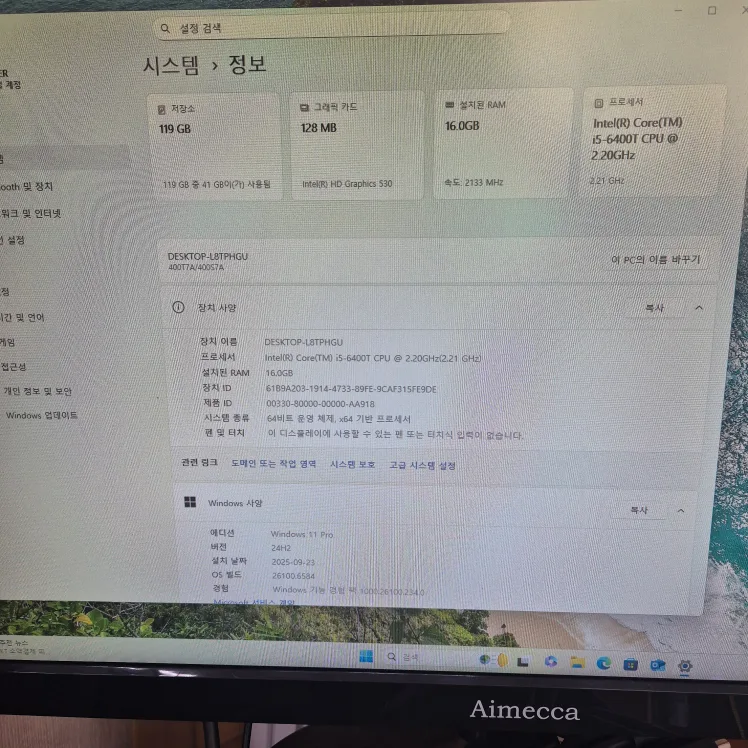Viewport: 748px width, 748px height.
Task: Open the Windows Start menu
Action: [366, 656]
